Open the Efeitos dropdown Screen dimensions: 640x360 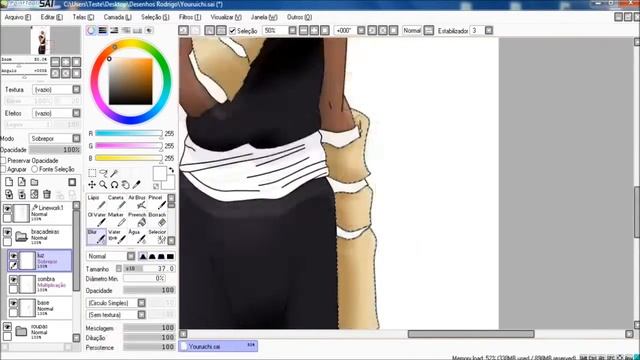point(76,113)
